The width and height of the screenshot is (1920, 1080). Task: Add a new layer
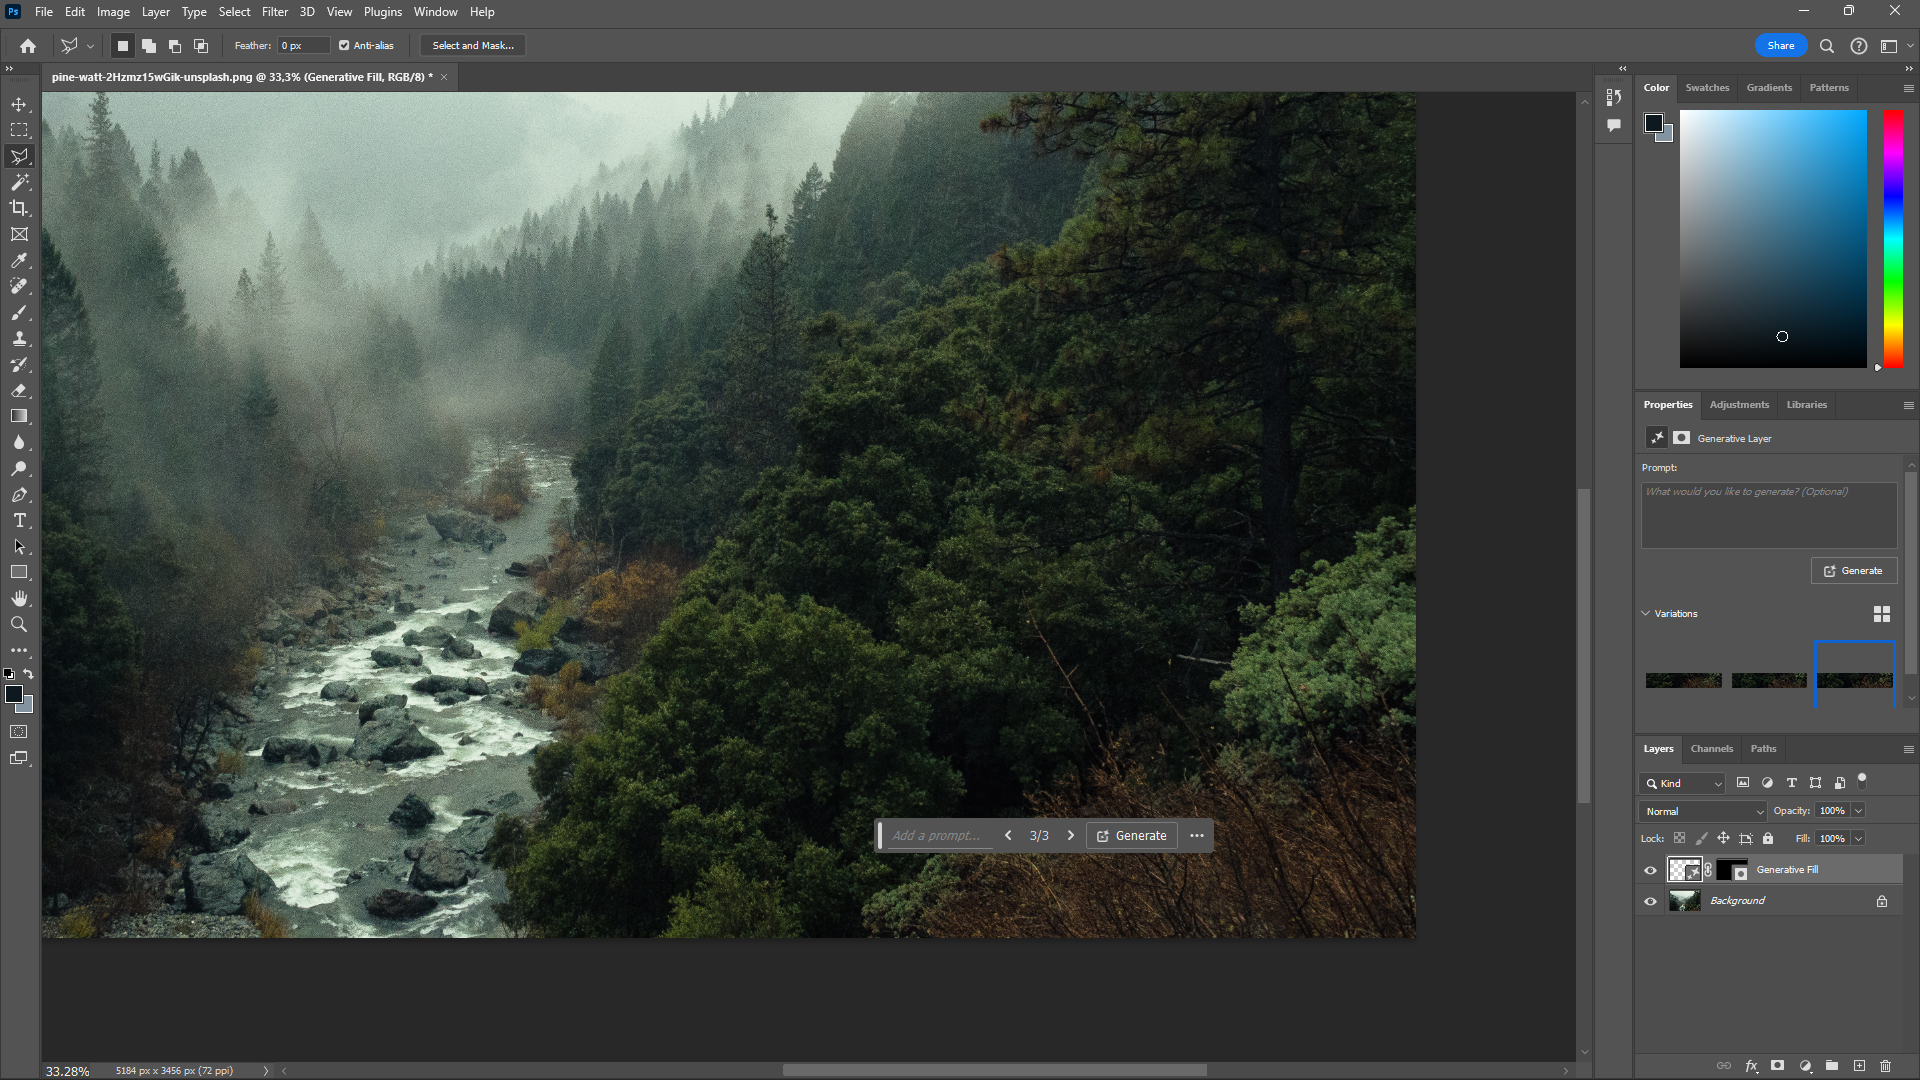click(x=1859, y=1066)
